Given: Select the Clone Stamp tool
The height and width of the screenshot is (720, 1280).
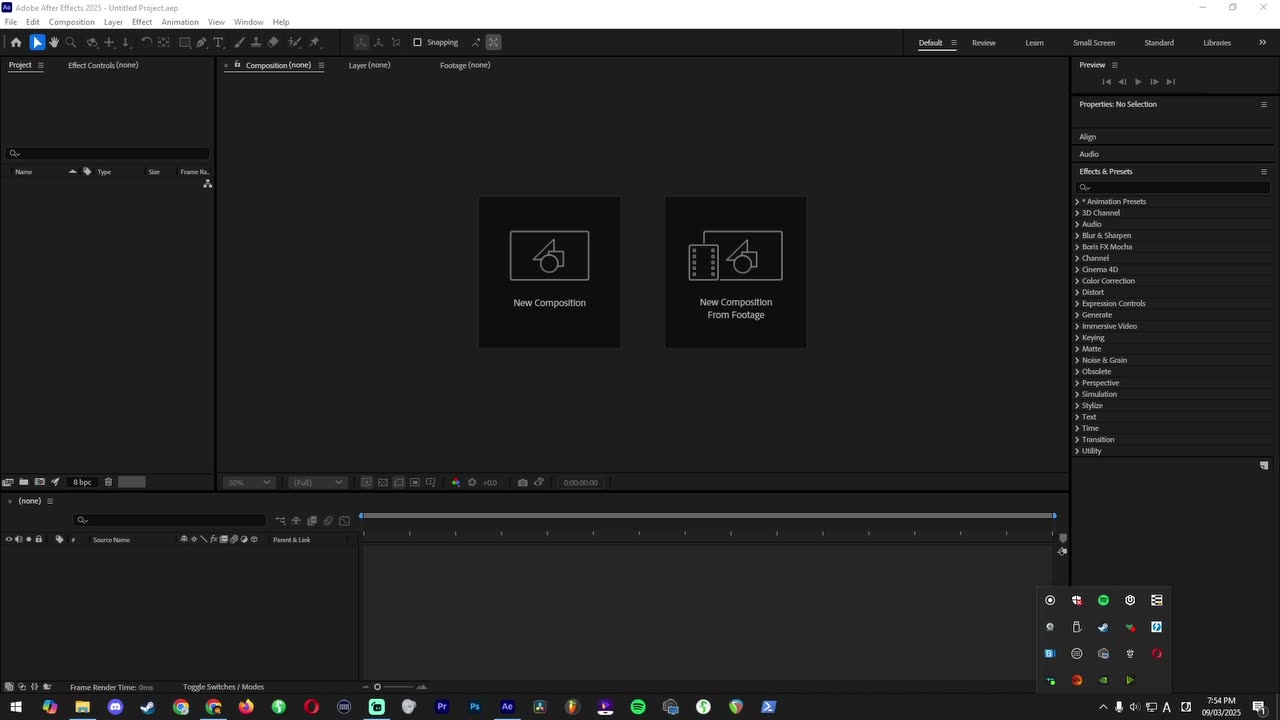Looking at the screenshot, I should (256, 42).
